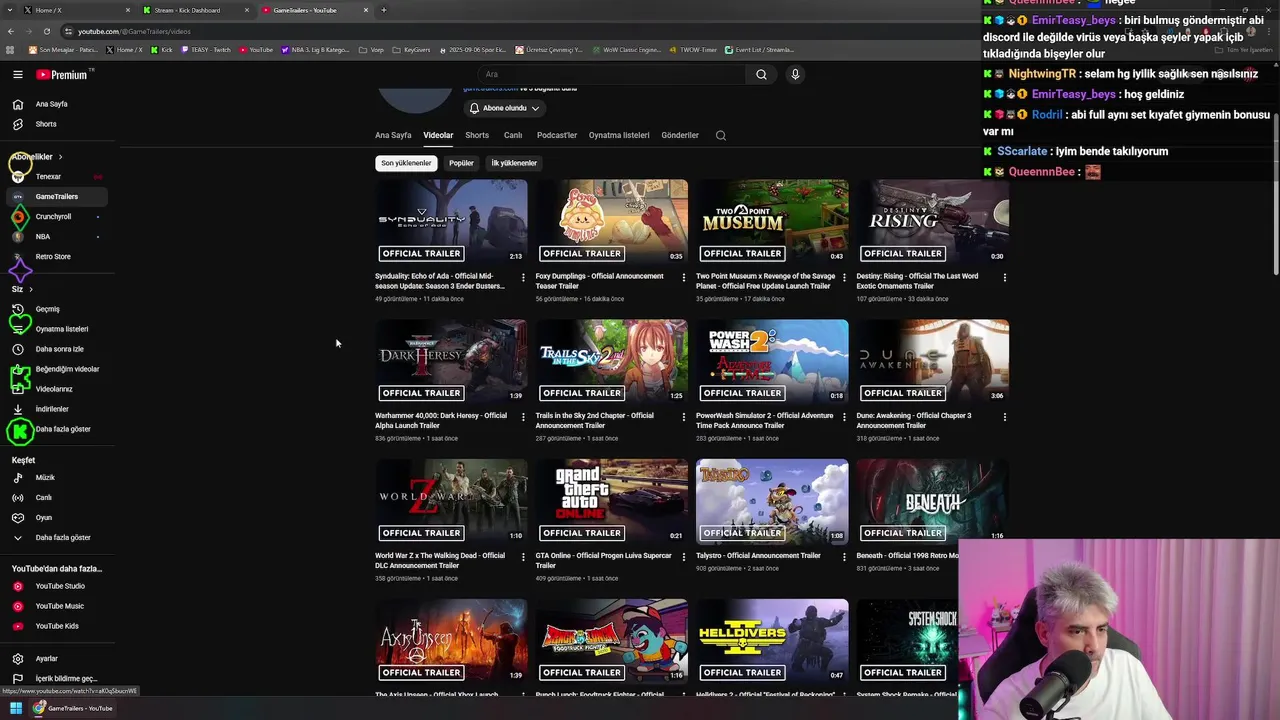The width and height of the screenshot is (1280, 720).
Task: Open Windows Start menu
Action: pyautogui.click(x=16, y=708)
